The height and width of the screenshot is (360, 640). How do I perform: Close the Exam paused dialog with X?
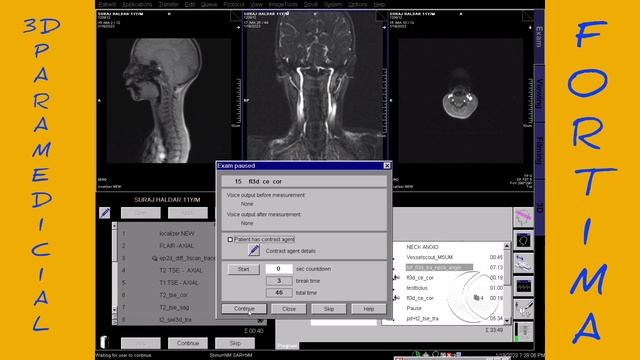coord(387,166)
